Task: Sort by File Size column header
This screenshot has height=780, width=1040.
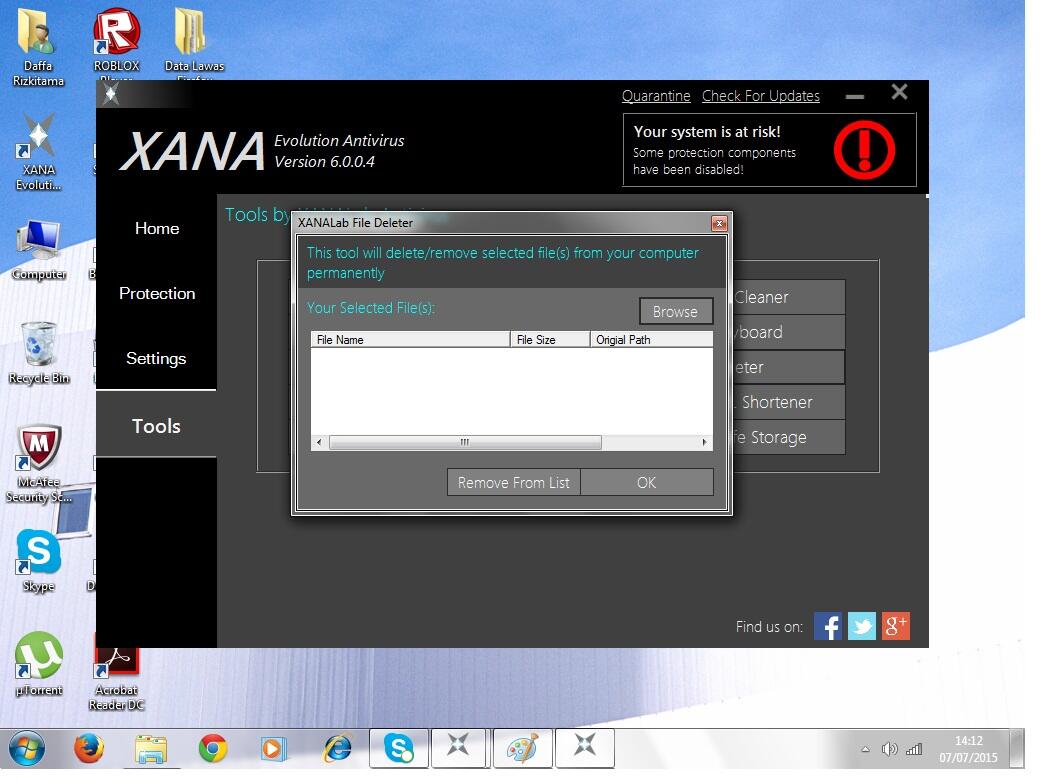Action: (x=550, y=340)
